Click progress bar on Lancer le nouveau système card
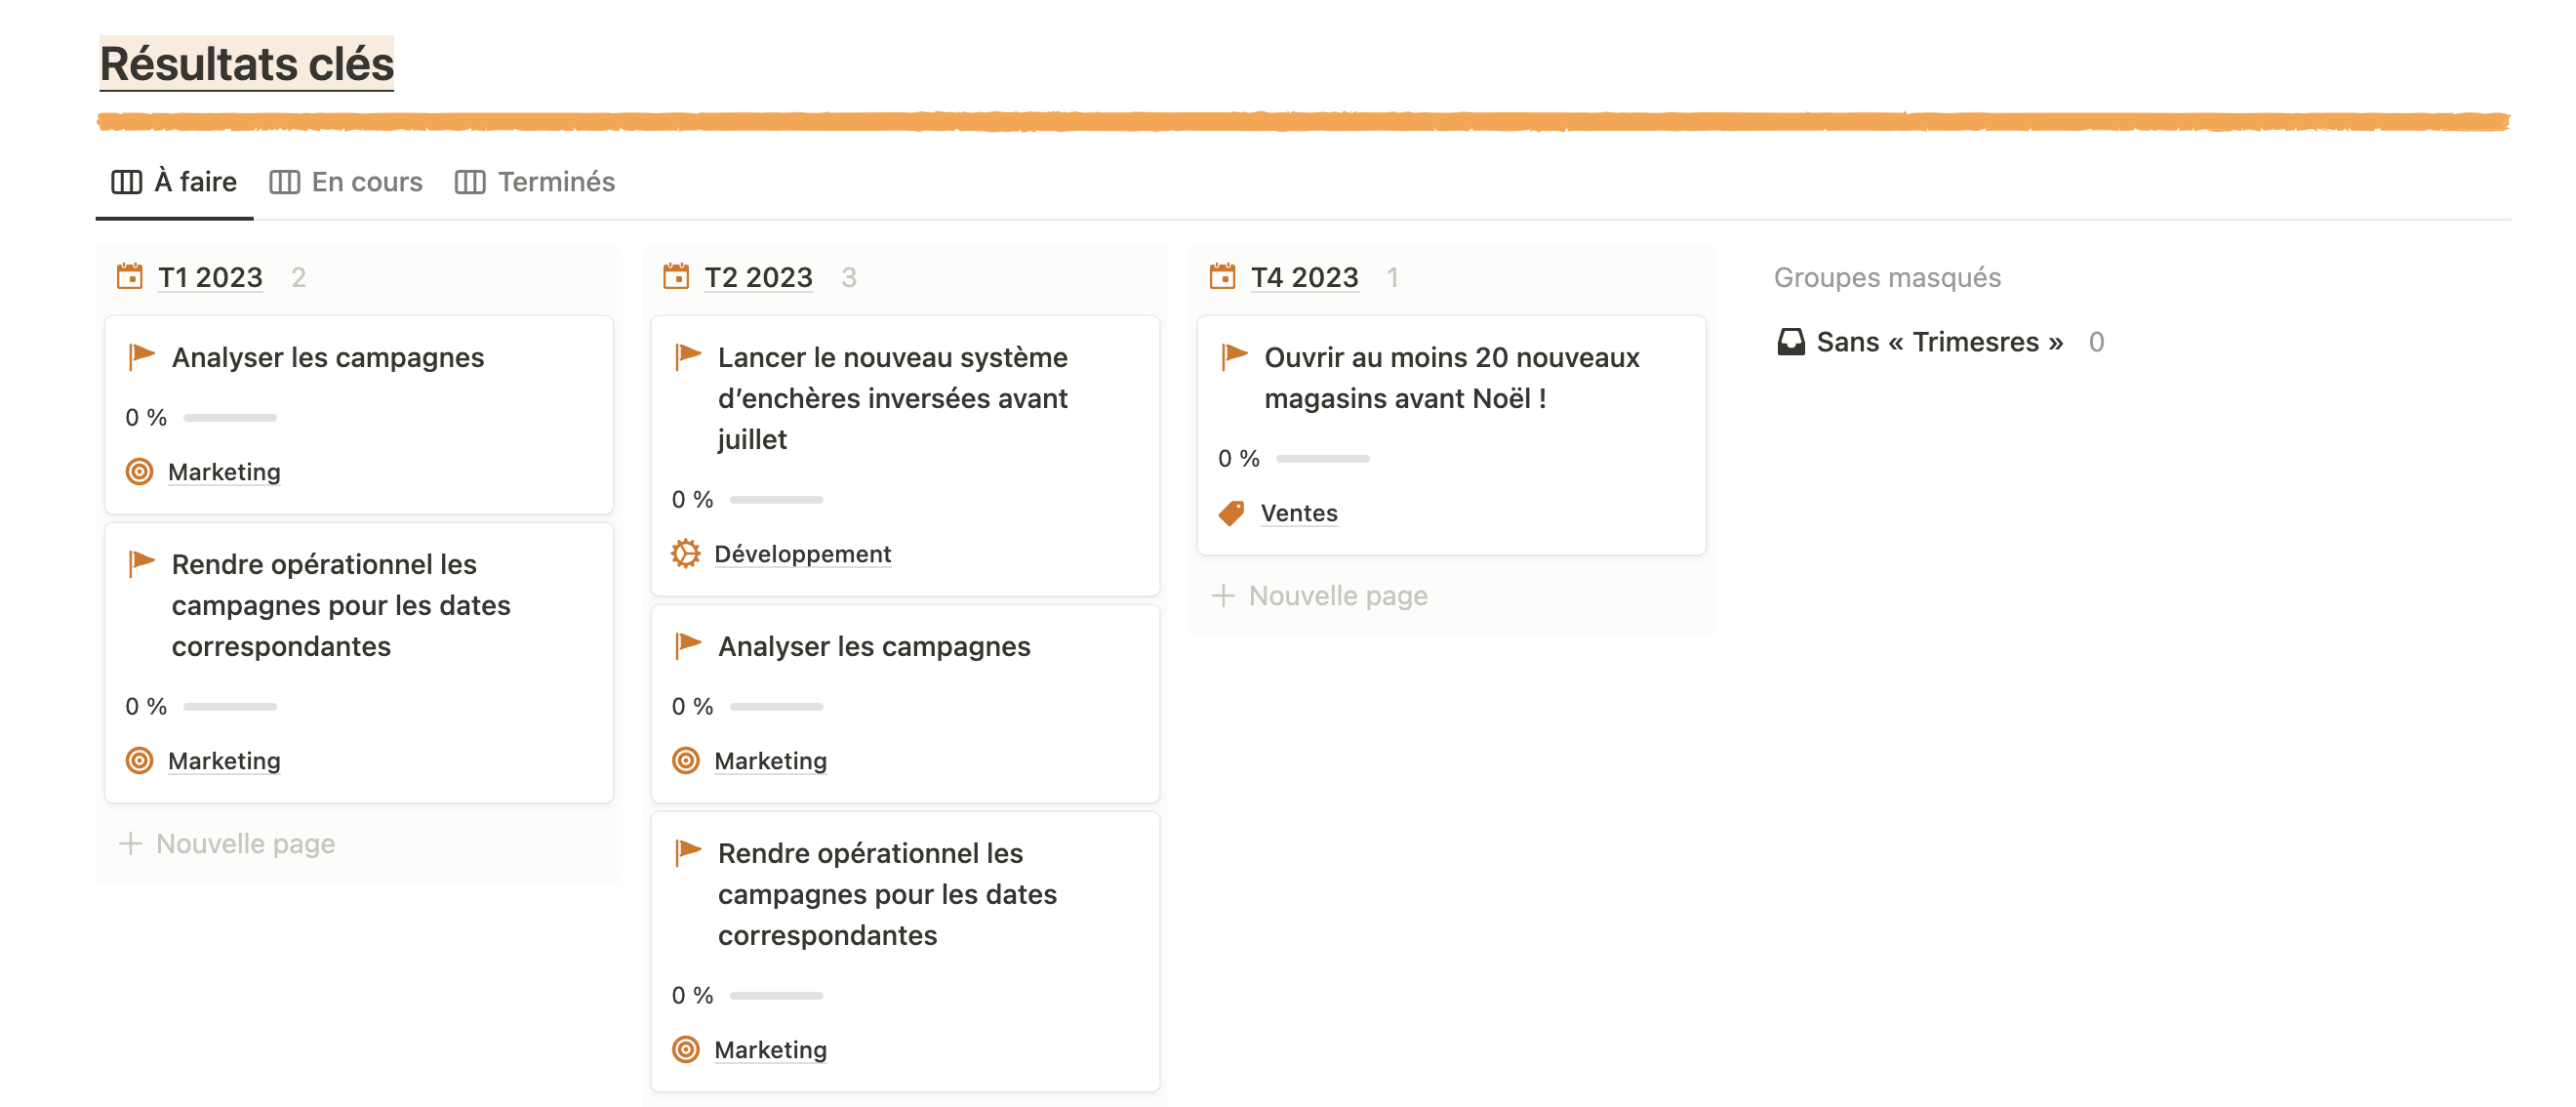Image resolution: width=2576 pixels, height=1107 pixels. click(776, 499)
